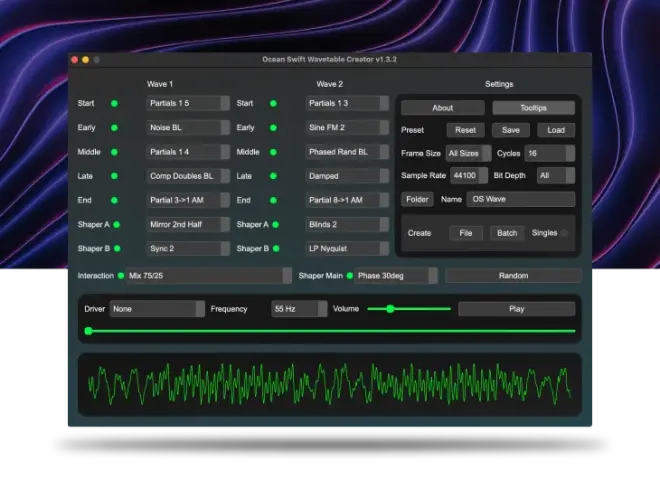Create a wavetable File

coord(466,233)
